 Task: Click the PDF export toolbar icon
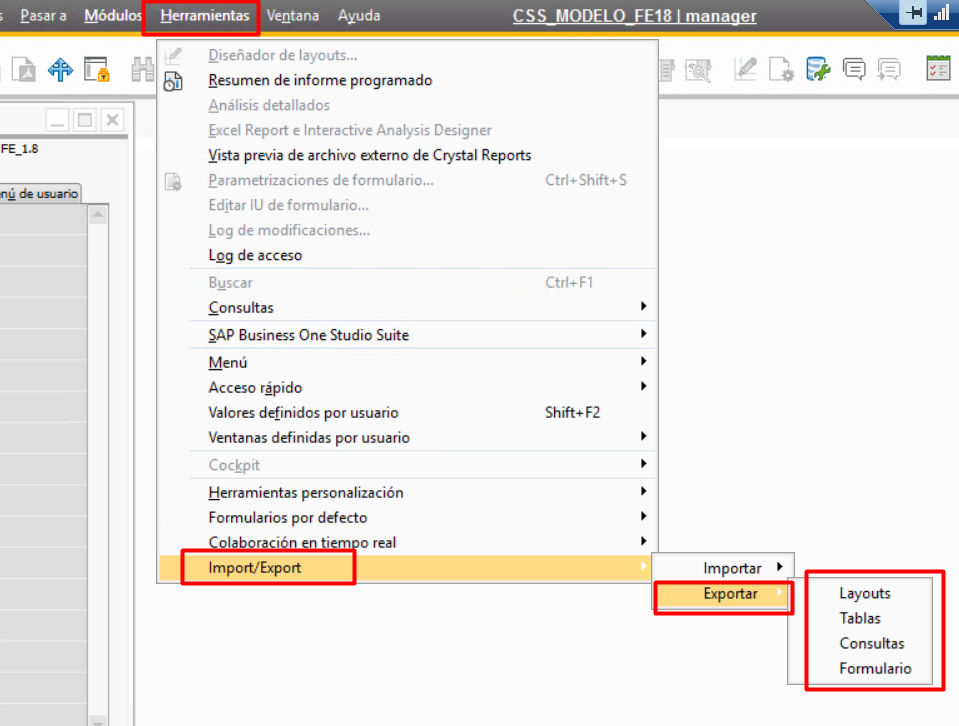click(26, 70)
